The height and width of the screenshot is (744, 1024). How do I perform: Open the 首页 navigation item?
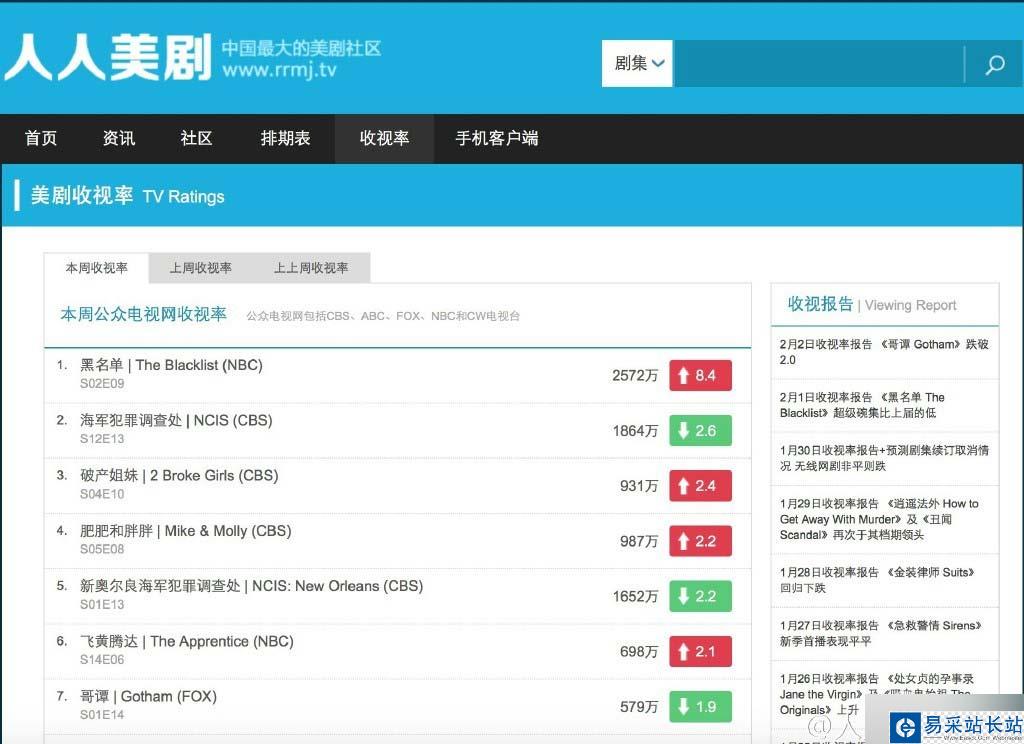(x=40, y=138)
